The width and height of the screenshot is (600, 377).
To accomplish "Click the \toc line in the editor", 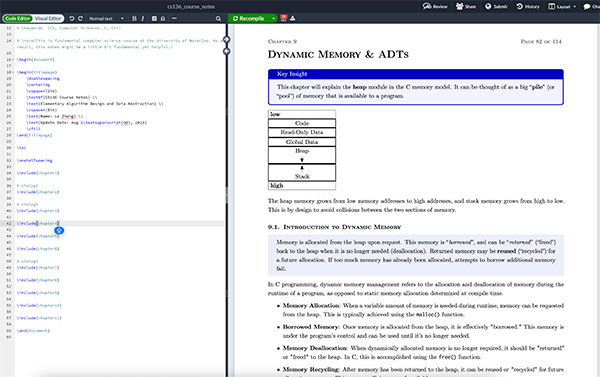I will [21, 148].
